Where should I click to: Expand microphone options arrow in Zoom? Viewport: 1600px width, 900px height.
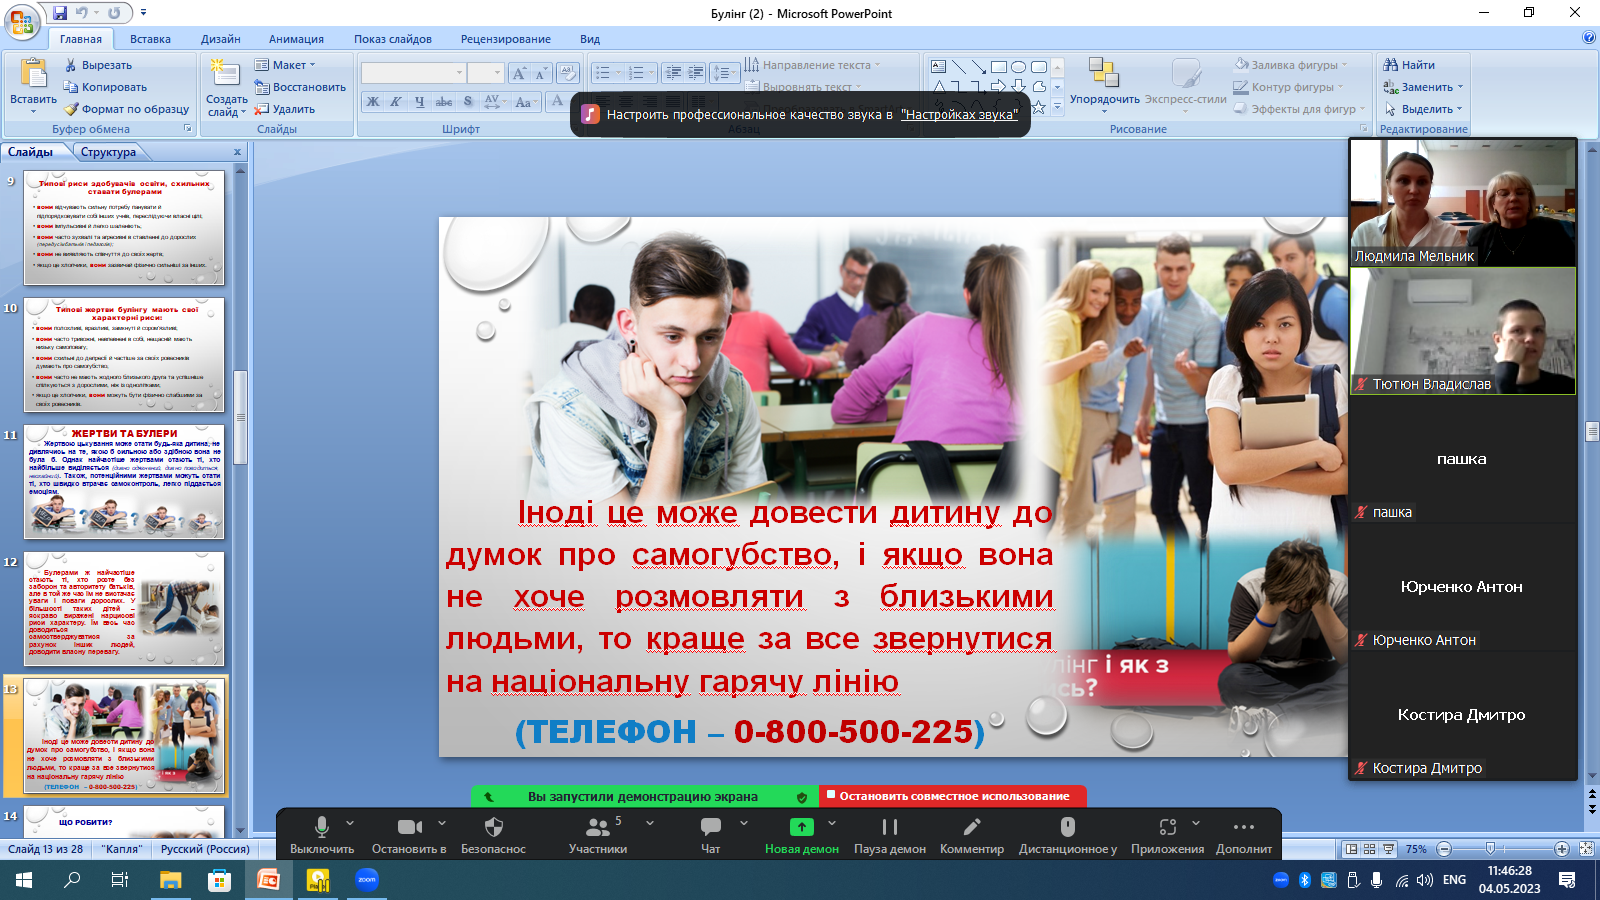pos(350,824)
